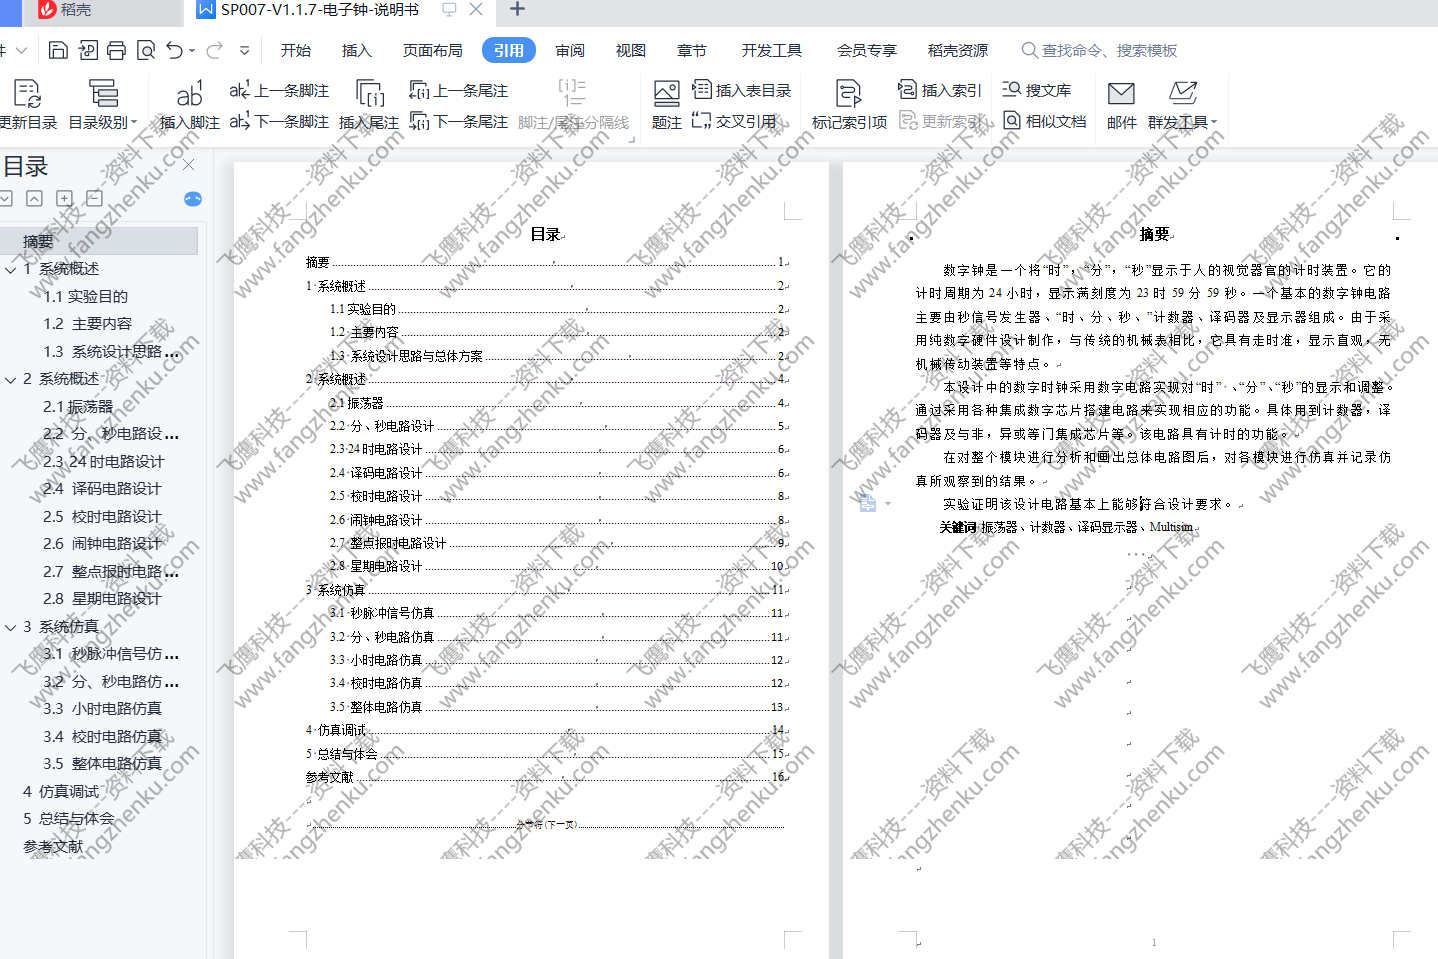Select '3.3 小时电路仿真' in outline pane
The height and width of the screenshot is (959, 1438).
(x=101, y=708)
